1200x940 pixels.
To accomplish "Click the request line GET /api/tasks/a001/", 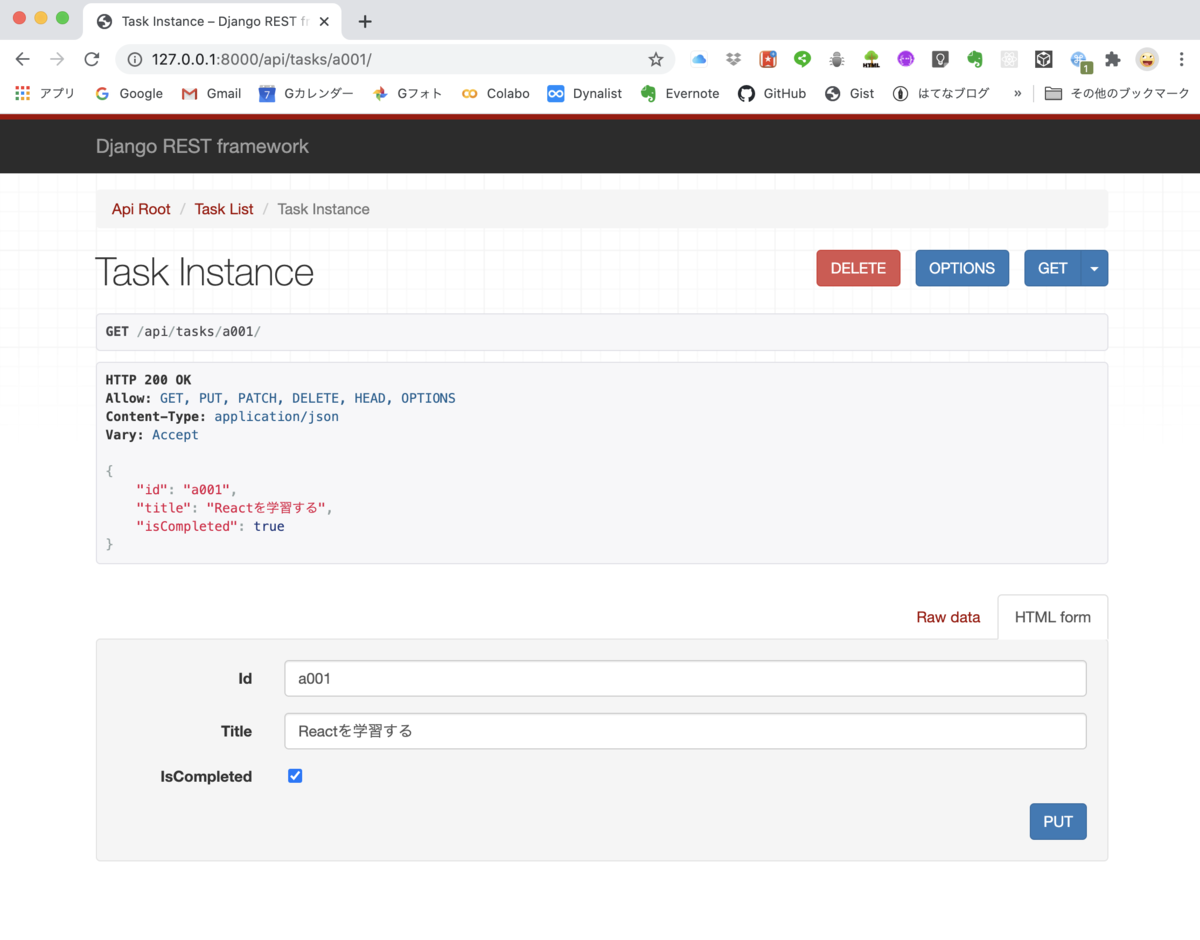I will tap(183, 331).
